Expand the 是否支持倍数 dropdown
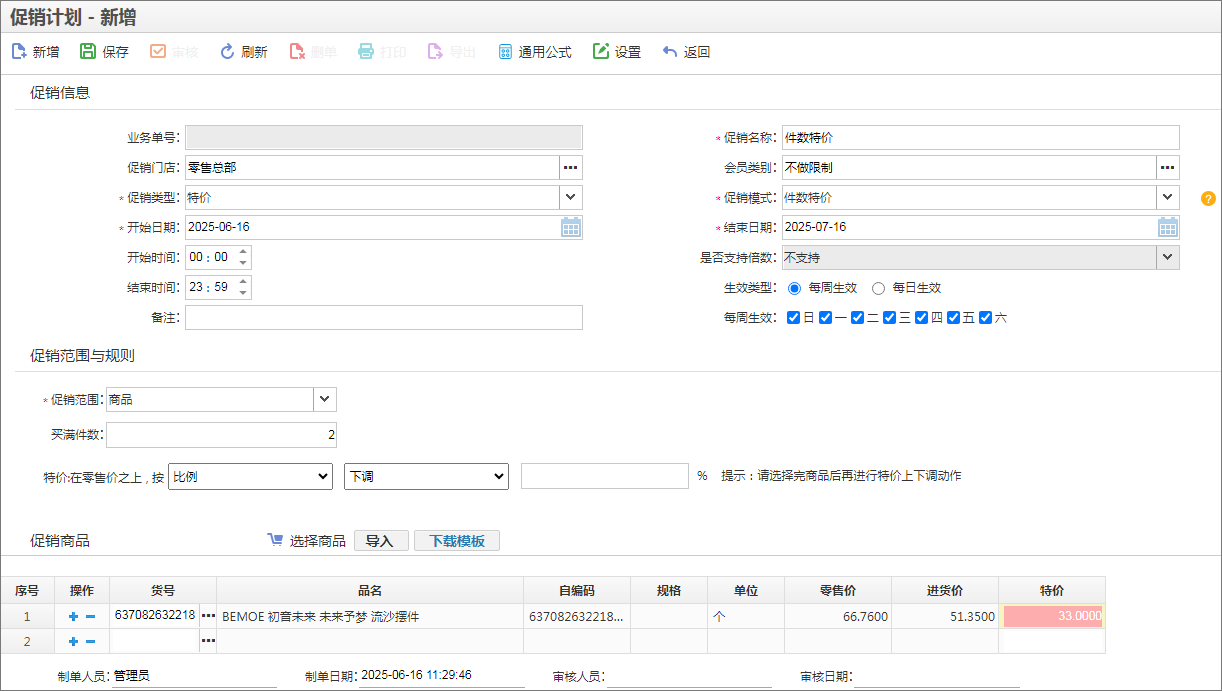The height and width of the screenshot is (691, 1222). (1168, 257)
